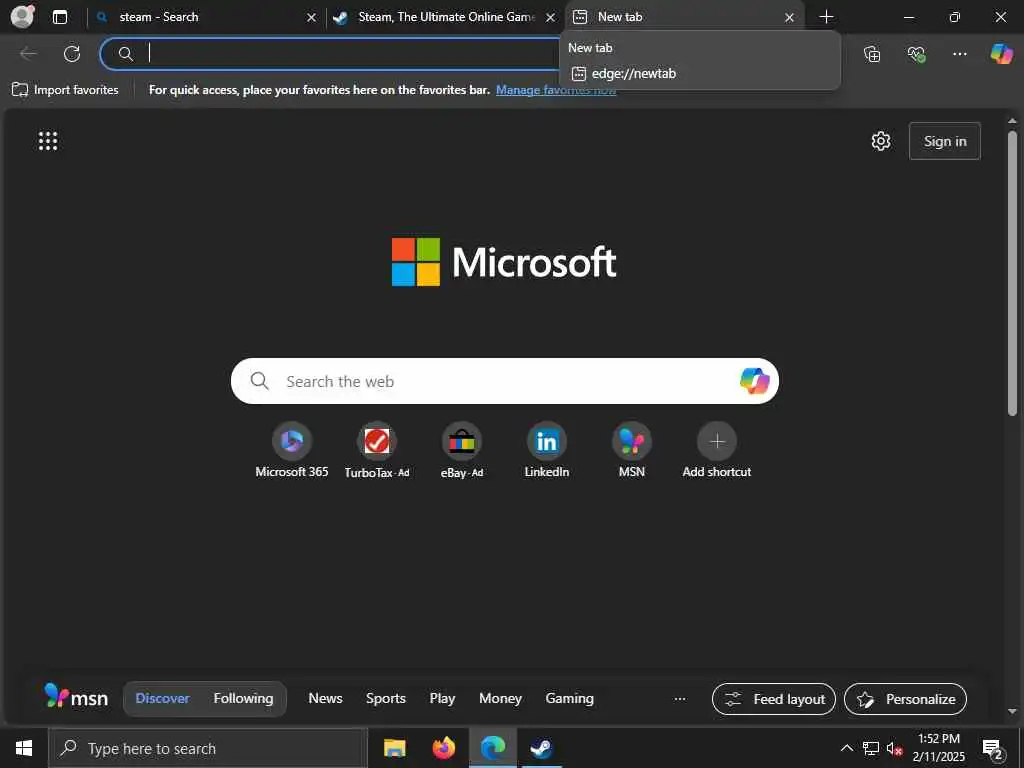Screen dimensions: 1024x768
Task: Click the Sign in button
Action: [944, 141]
